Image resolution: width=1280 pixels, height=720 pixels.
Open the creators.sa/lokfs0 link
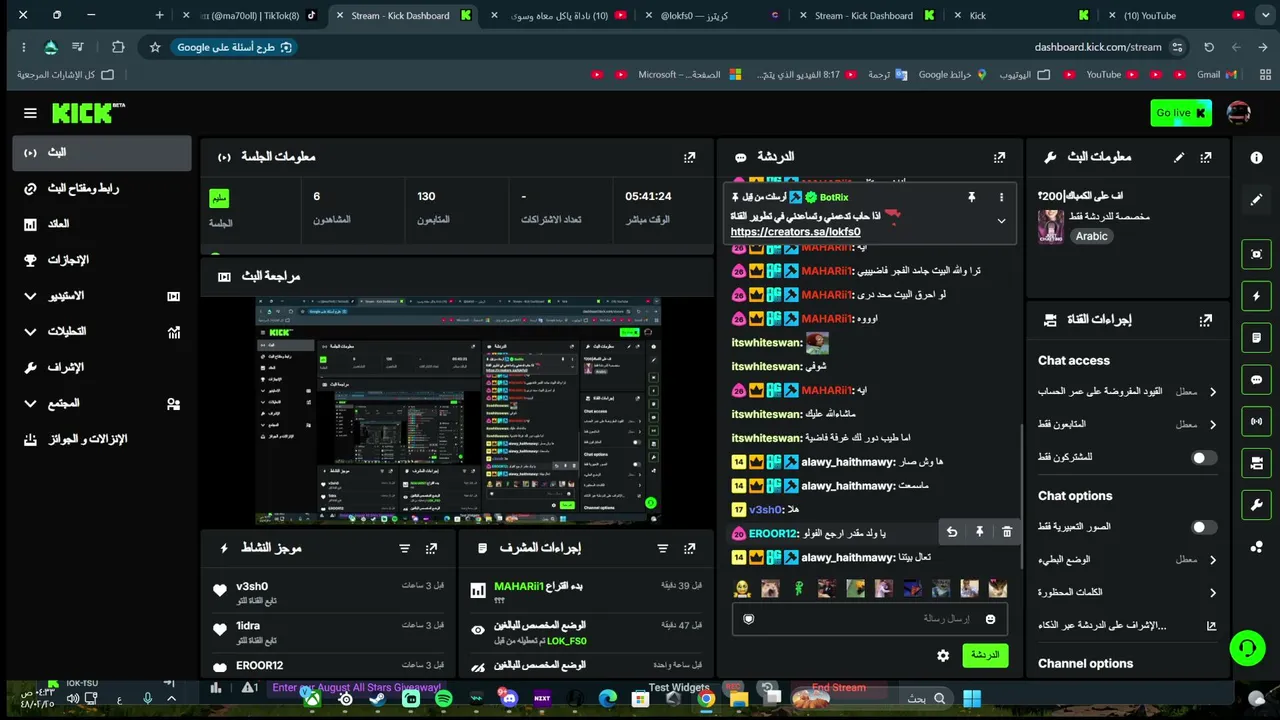[795, 232]
